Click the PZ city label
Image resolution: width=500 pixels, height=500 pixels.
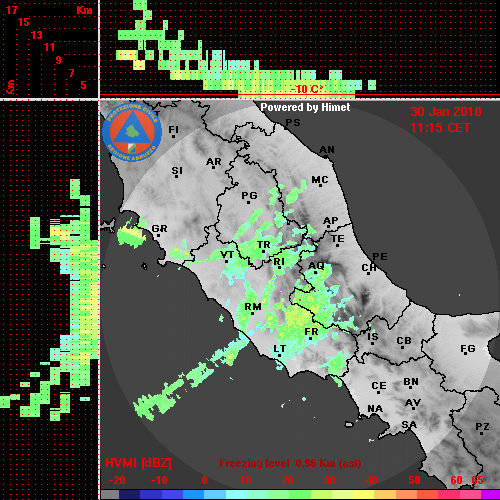(482, 427)
